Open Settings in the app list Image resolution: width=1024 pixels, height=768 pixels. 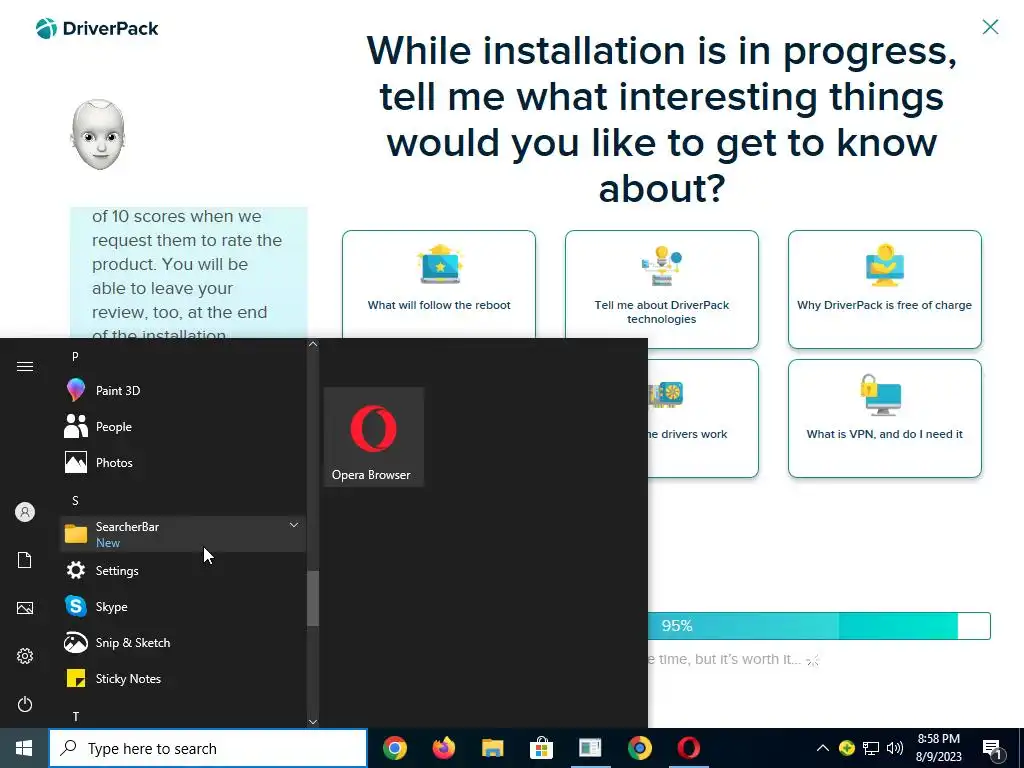[183, 571]
